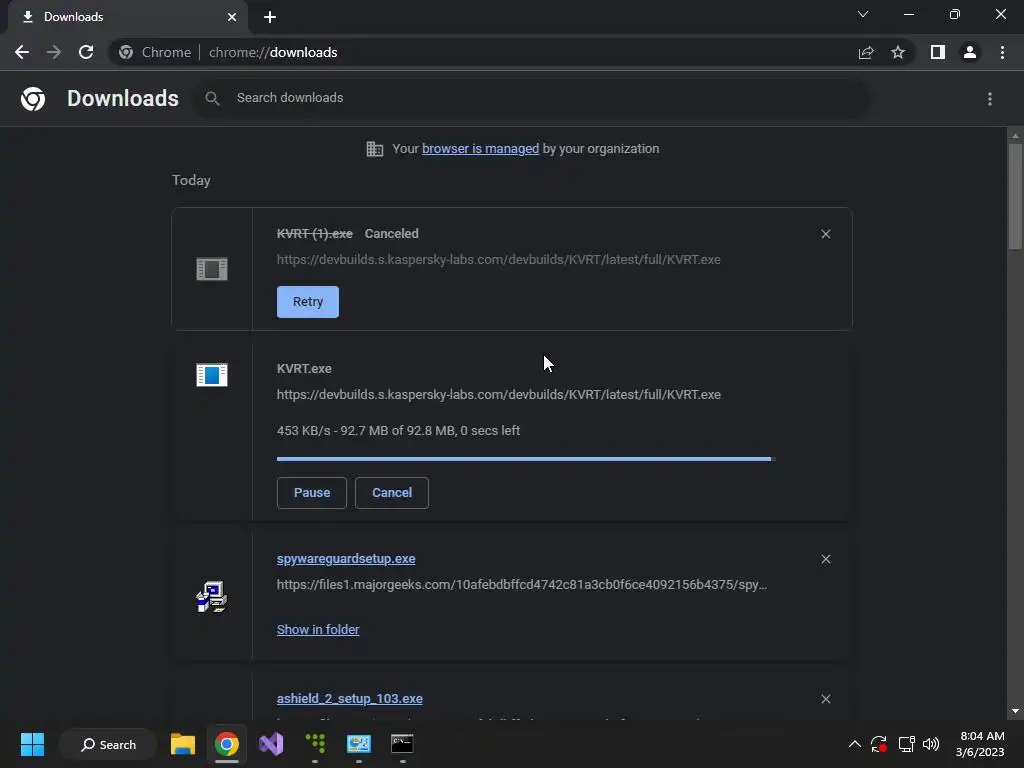Click the spywareguardsetup.exe installer icon
The image size is (1024, 768).
pos(212,597)
